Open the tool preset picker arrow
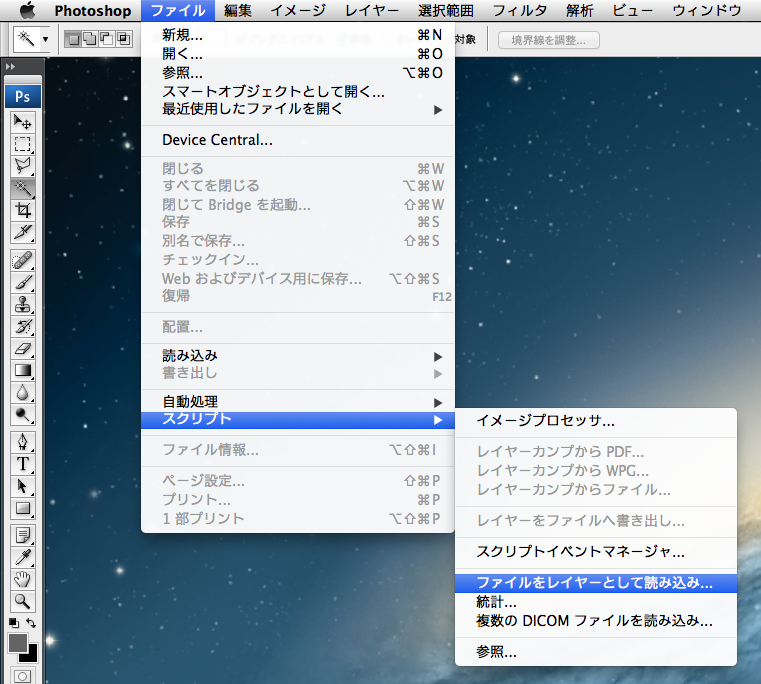761x684 pixels. coord(45,39)
